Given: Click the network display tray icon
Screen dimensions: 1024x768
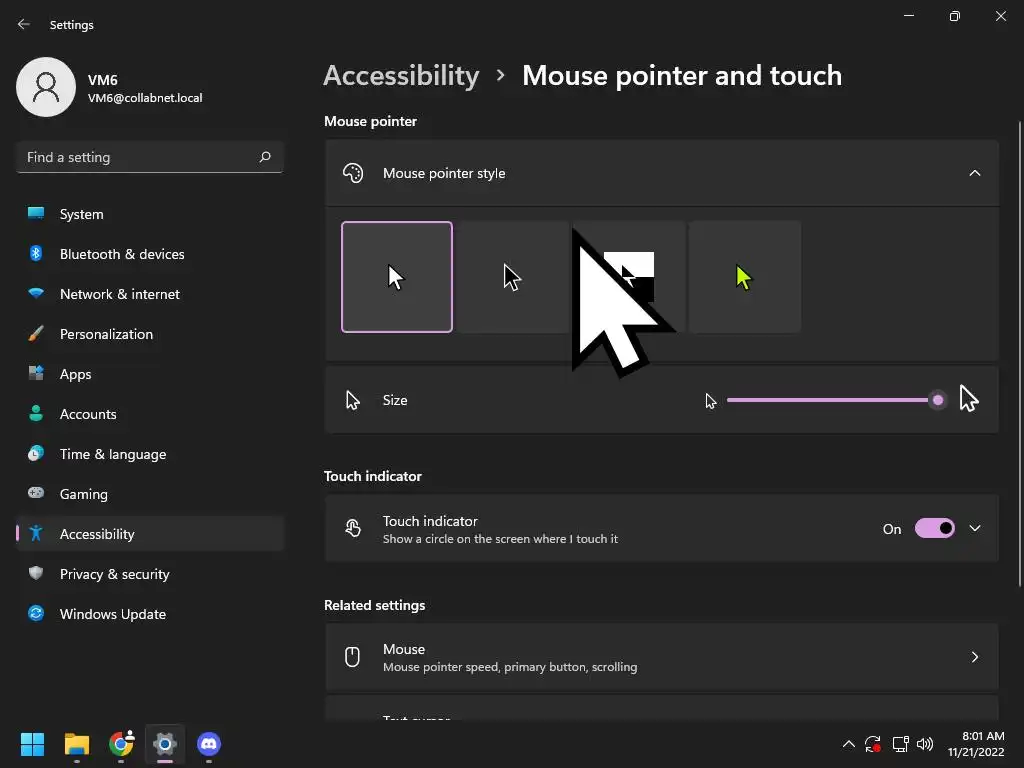Looking at the screenshot, I should point(901,744).
